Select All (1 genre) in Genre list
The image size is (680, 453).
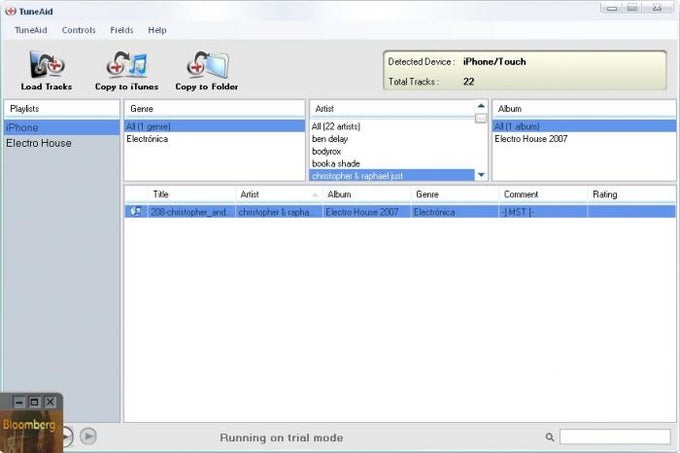tap(215, 126)
